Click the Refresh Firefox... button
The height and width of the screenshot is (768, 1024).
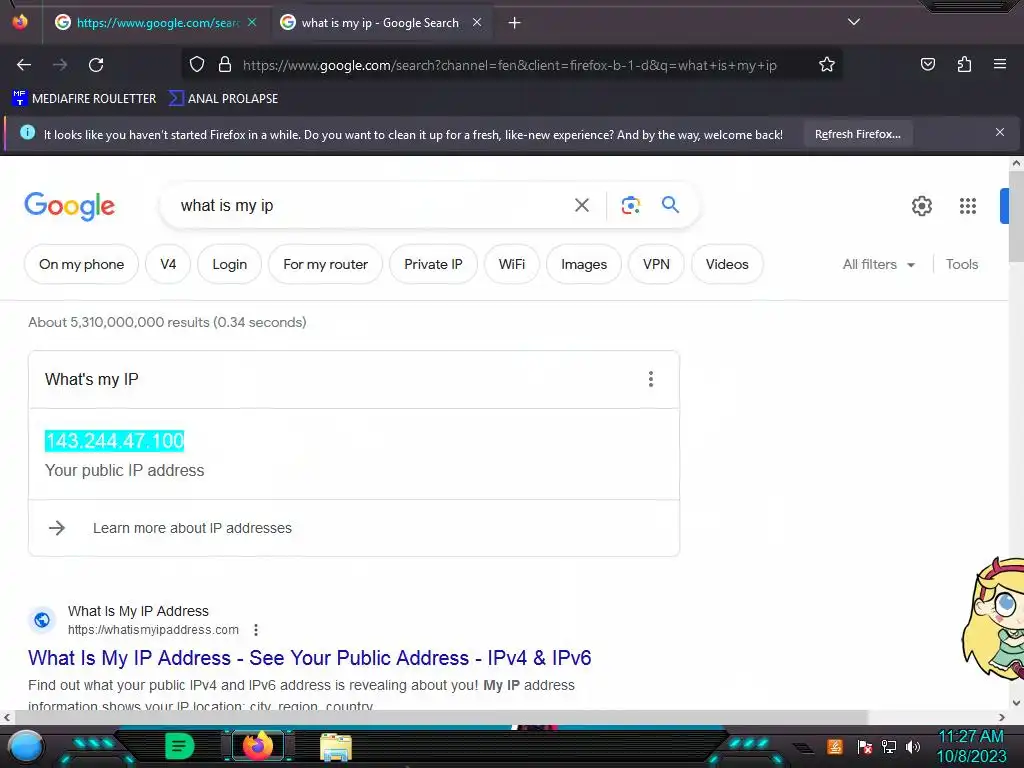click(x=857, y=134)
